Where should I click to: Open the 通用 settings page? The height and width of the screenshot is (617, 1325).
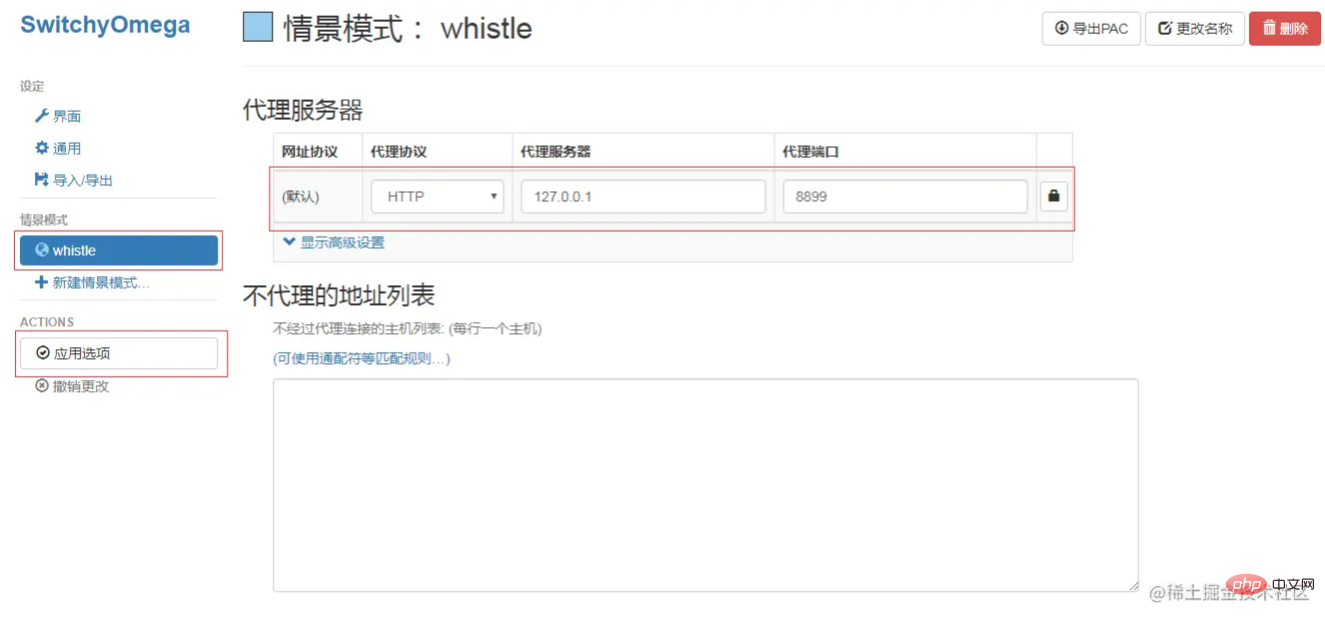pyautogui.click(x=58, y=148)
